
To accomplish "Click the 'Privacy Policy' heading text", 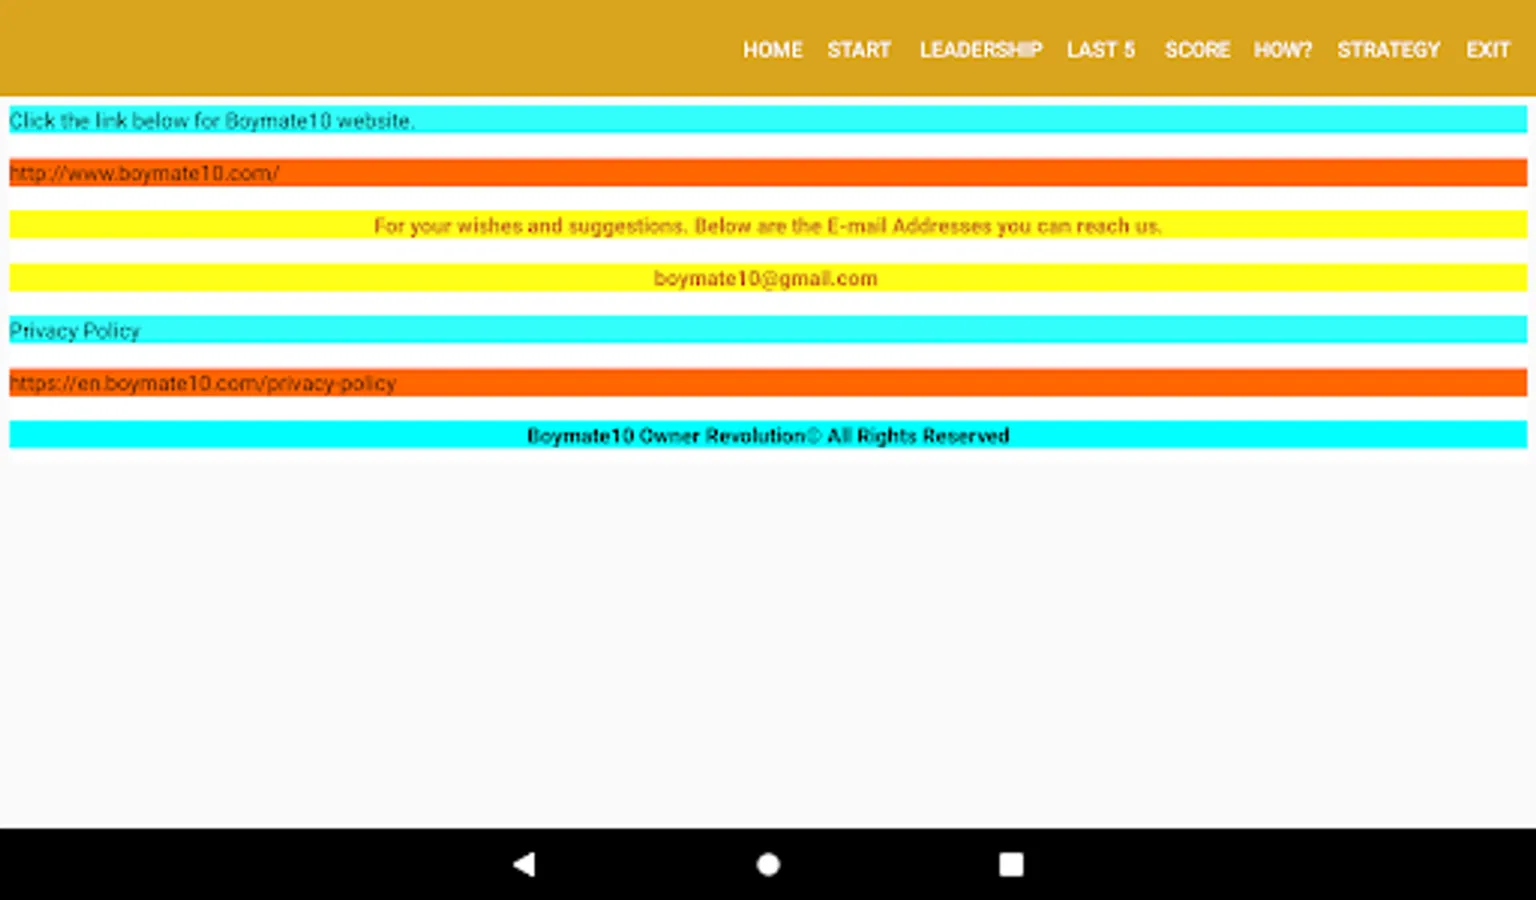I will point(74,330).
